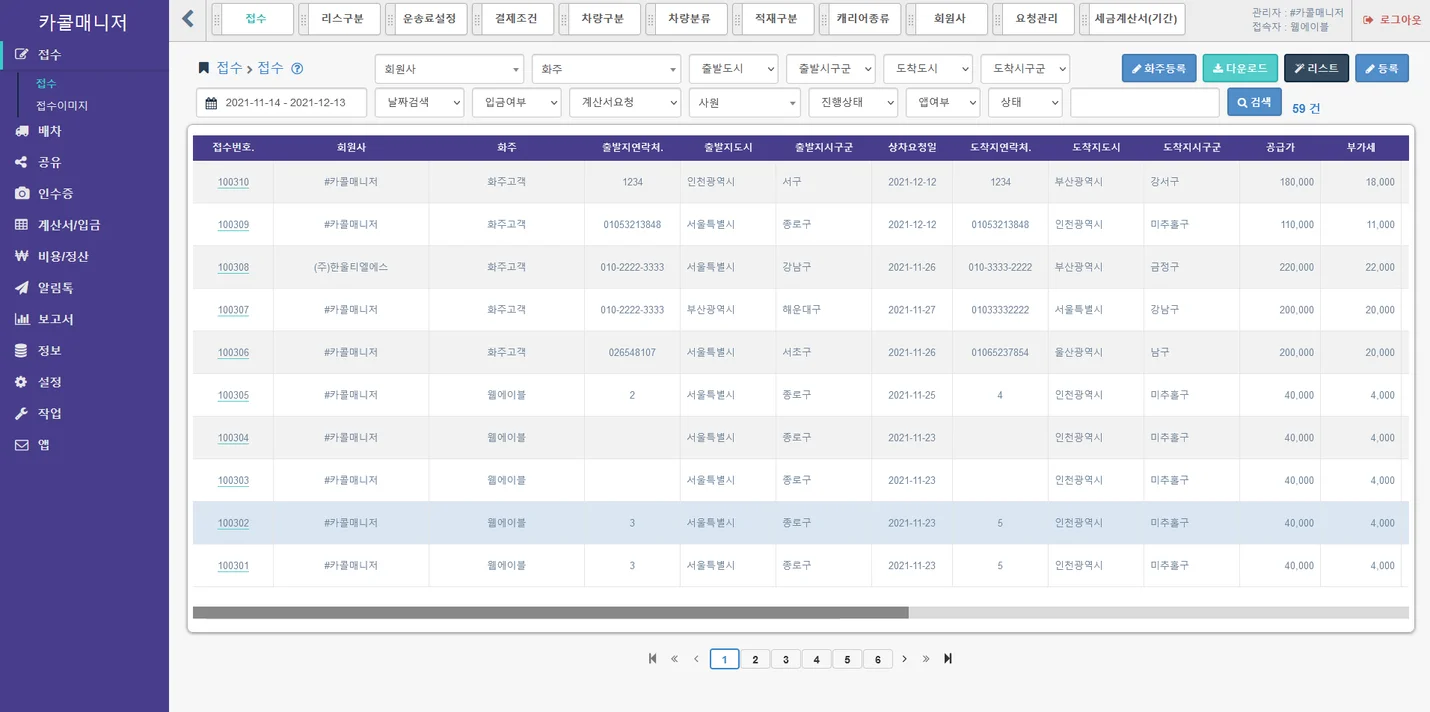Open the 인수증 camera icon menu

coord(55,194)
